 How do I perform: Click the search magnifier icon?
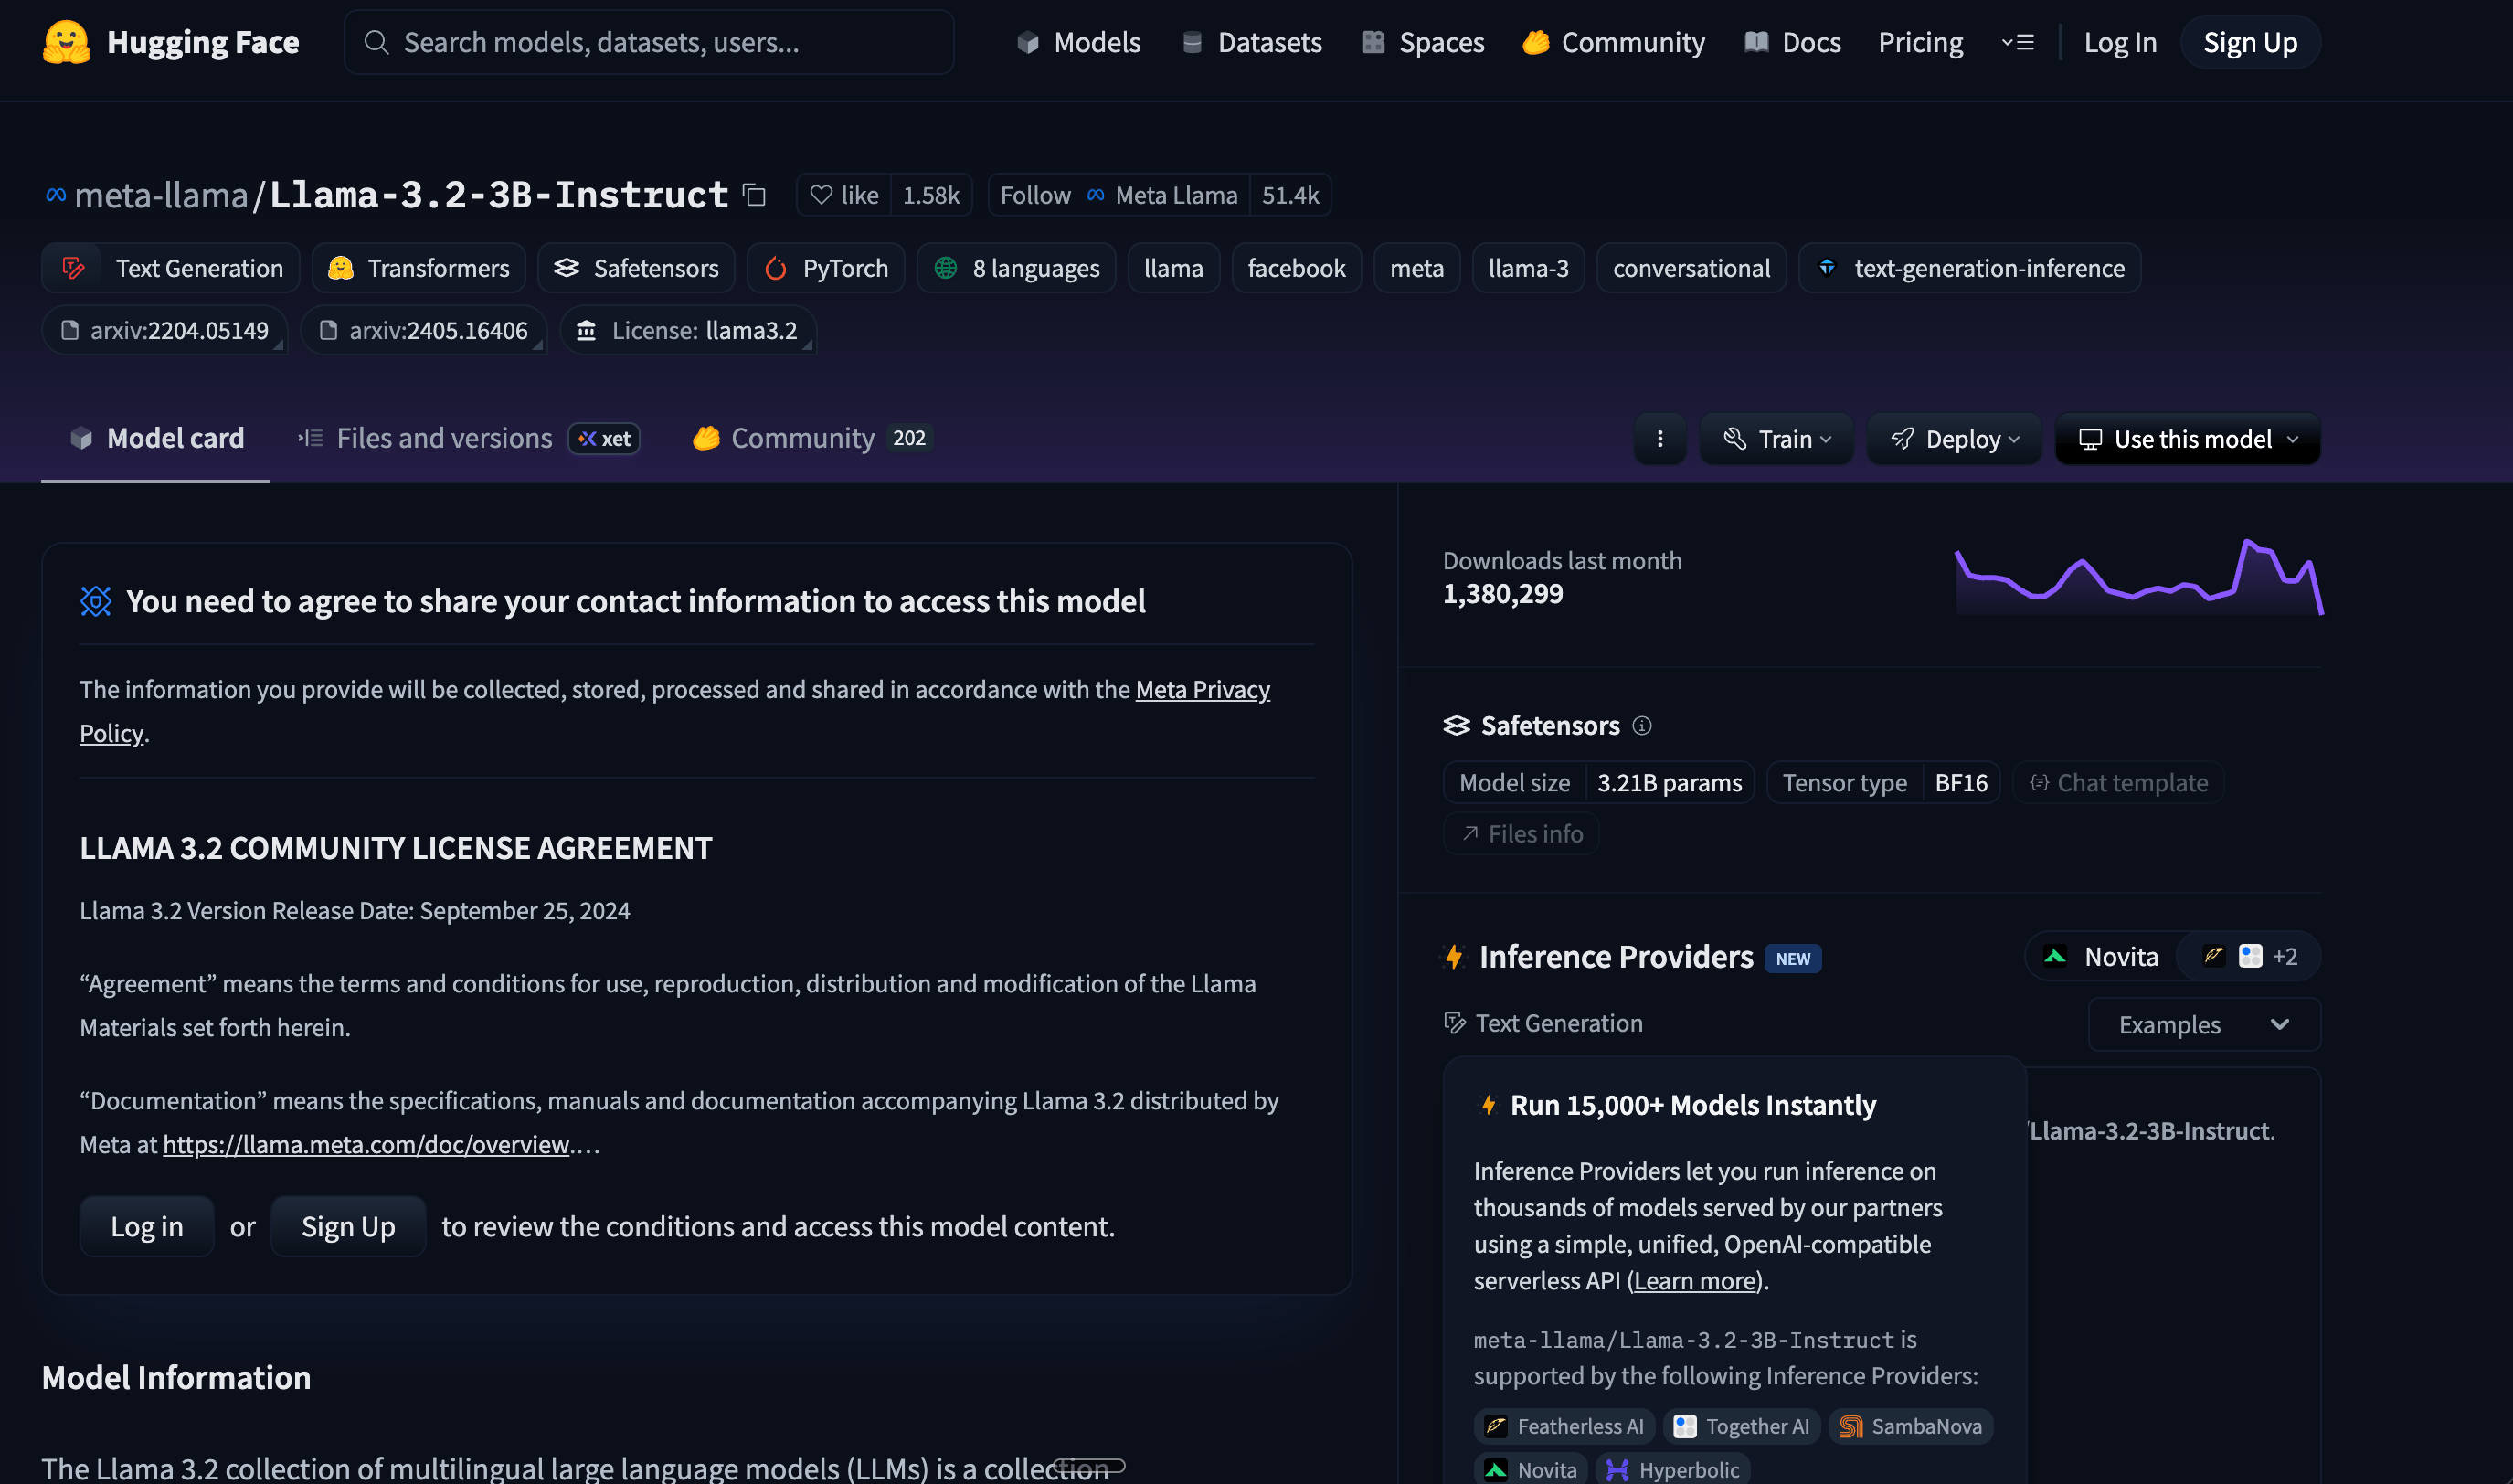[x=376, y=42]
